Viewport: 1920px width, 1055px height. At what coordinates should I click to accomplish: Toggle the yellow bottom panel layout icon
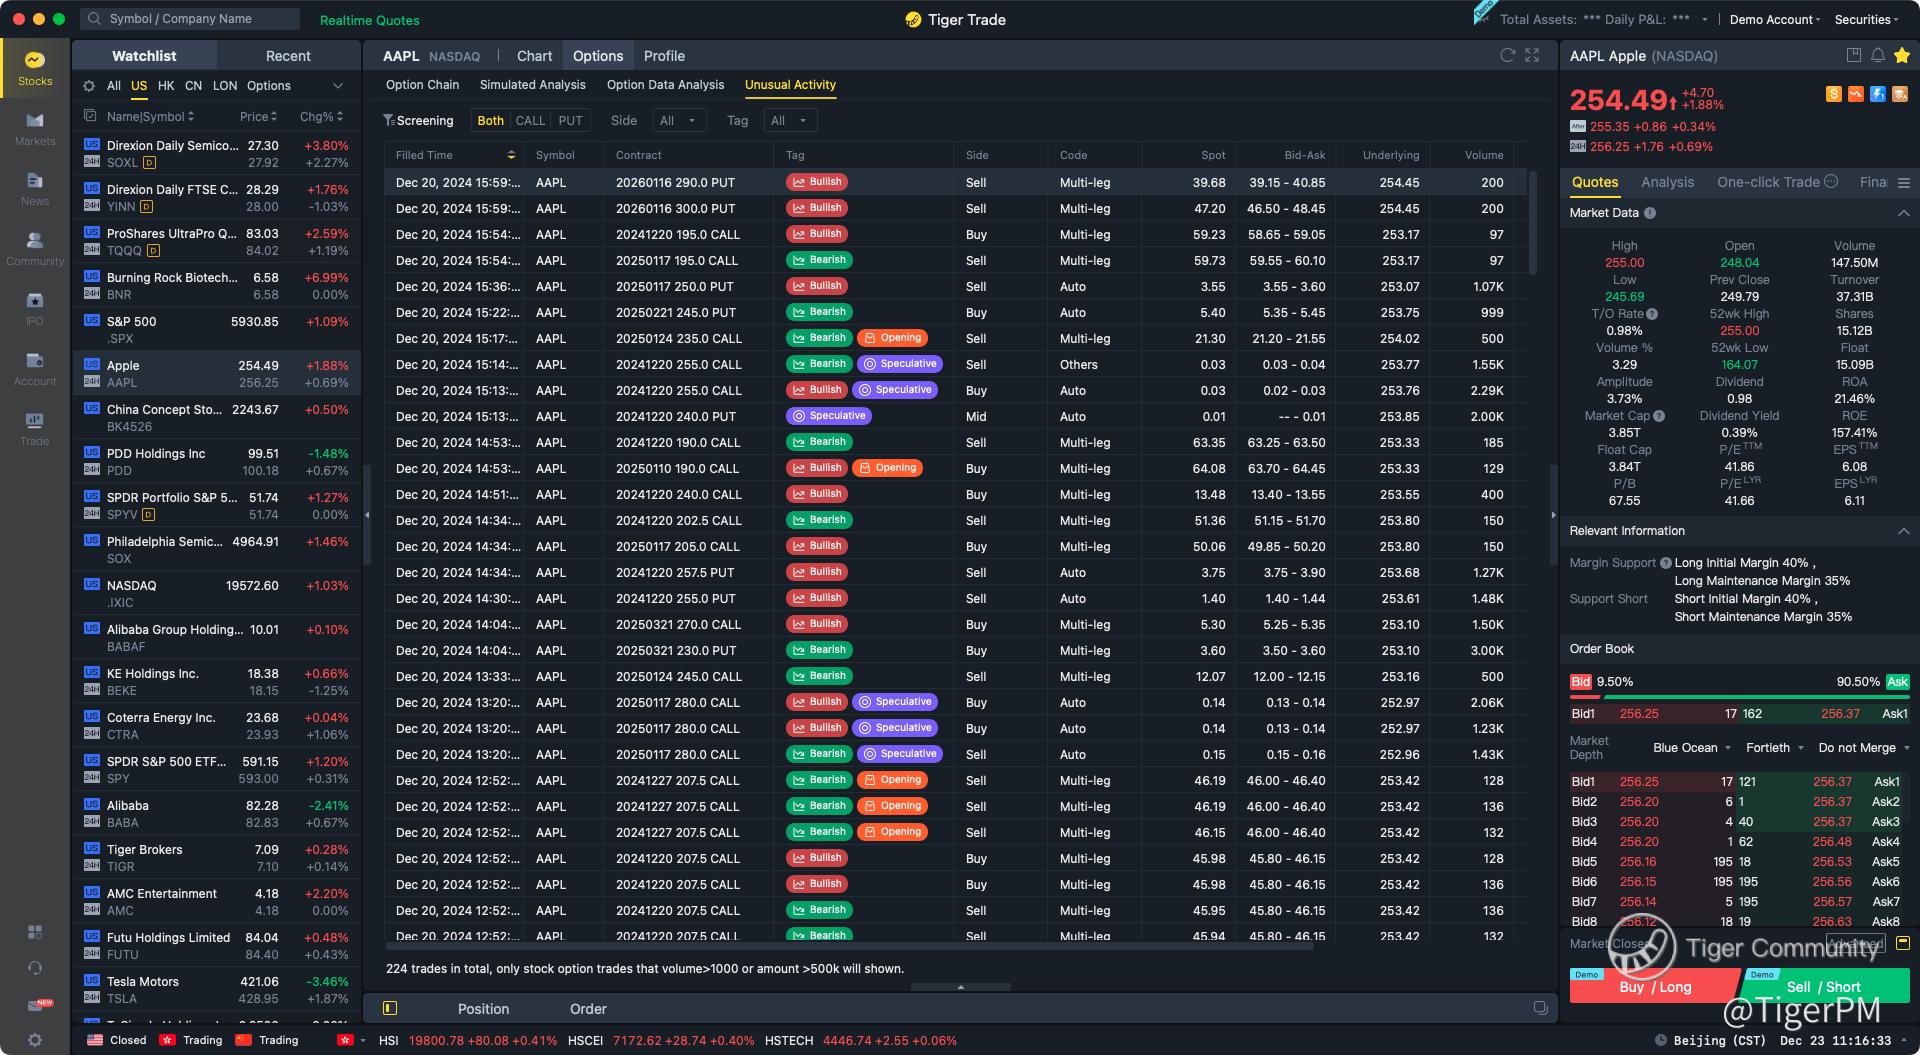[x=391, y=1008]
